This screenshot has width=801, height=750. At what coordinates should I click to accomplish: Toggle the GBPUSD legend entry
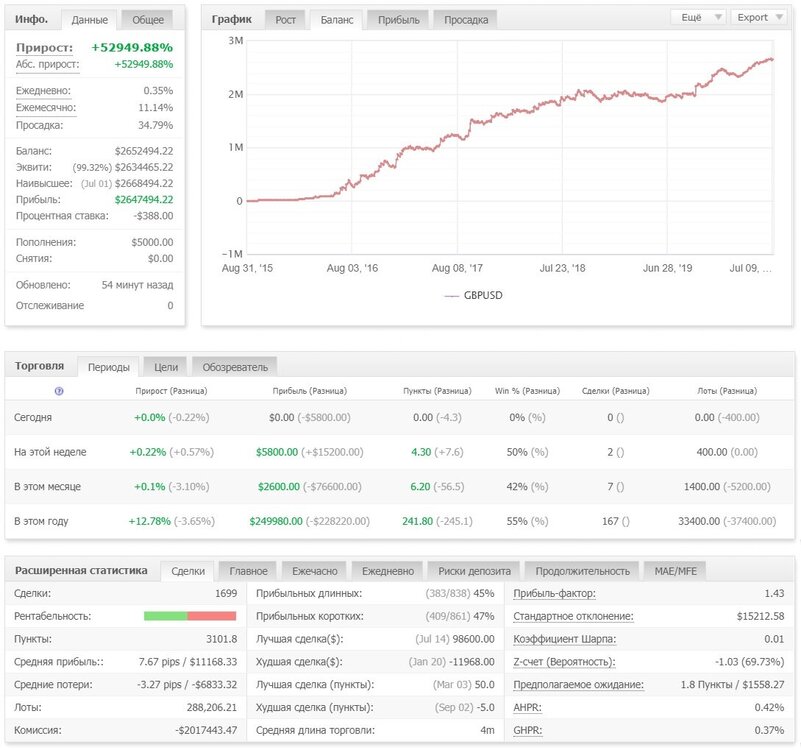coord(474,295)
